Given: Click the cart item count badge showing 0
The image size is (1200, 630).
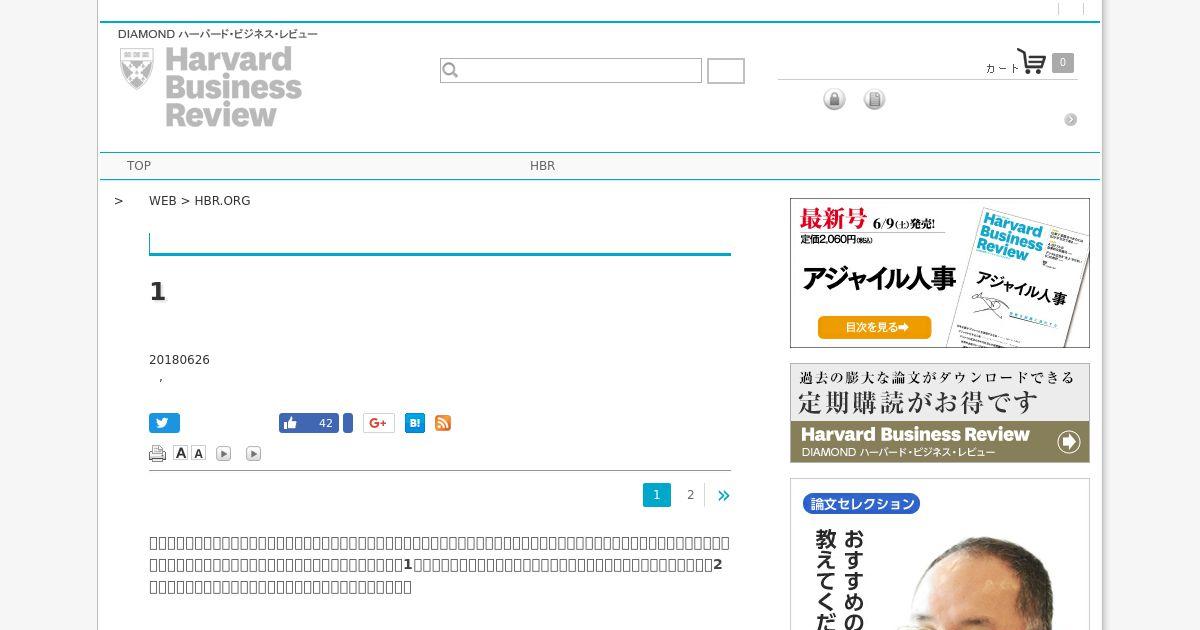Looking at the screenshot, I should (1063, 62).
